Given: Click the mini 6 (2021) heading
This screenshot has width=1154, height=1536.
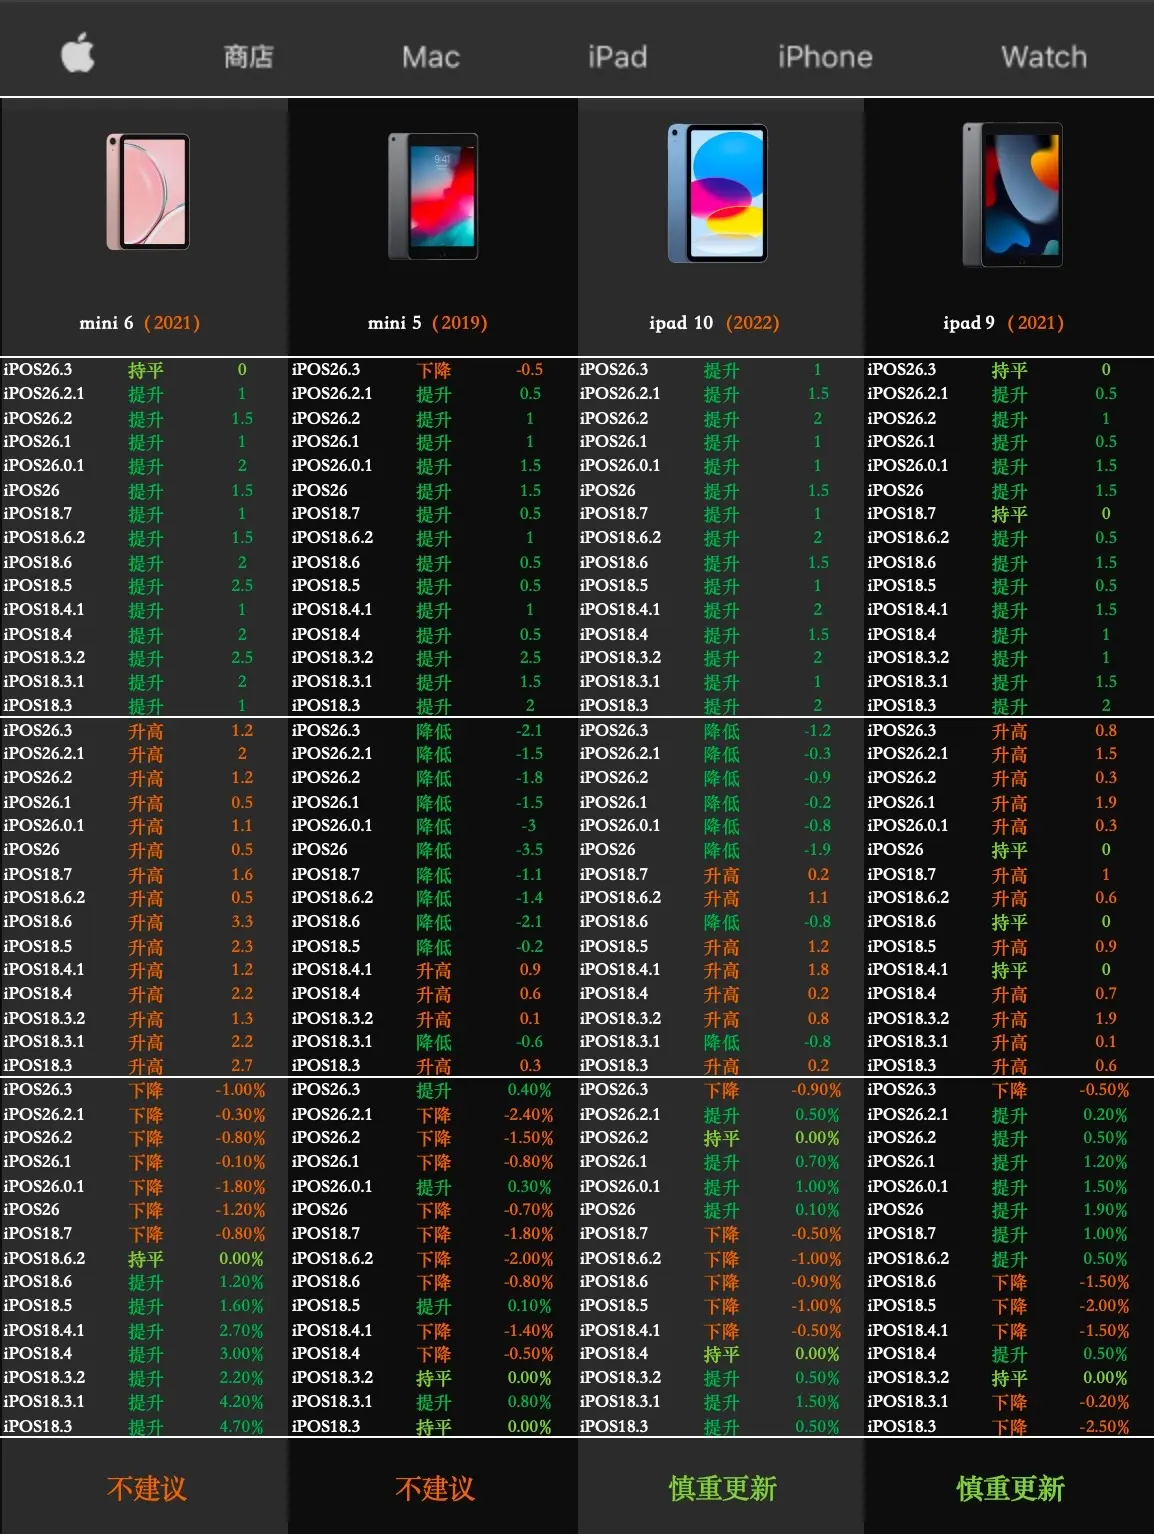Looking at the screenshot, I should tap(140, 323).
